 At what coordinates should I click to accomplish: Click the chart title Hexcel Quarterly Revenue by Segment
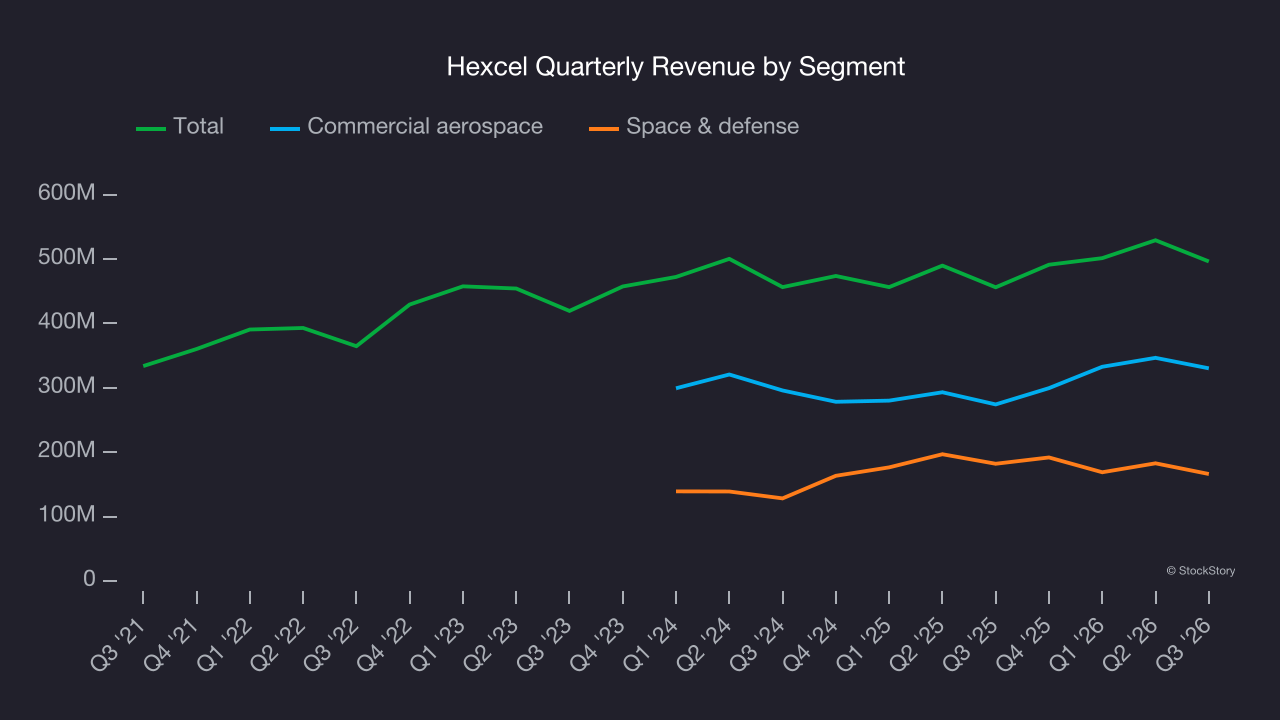[676, 67]
